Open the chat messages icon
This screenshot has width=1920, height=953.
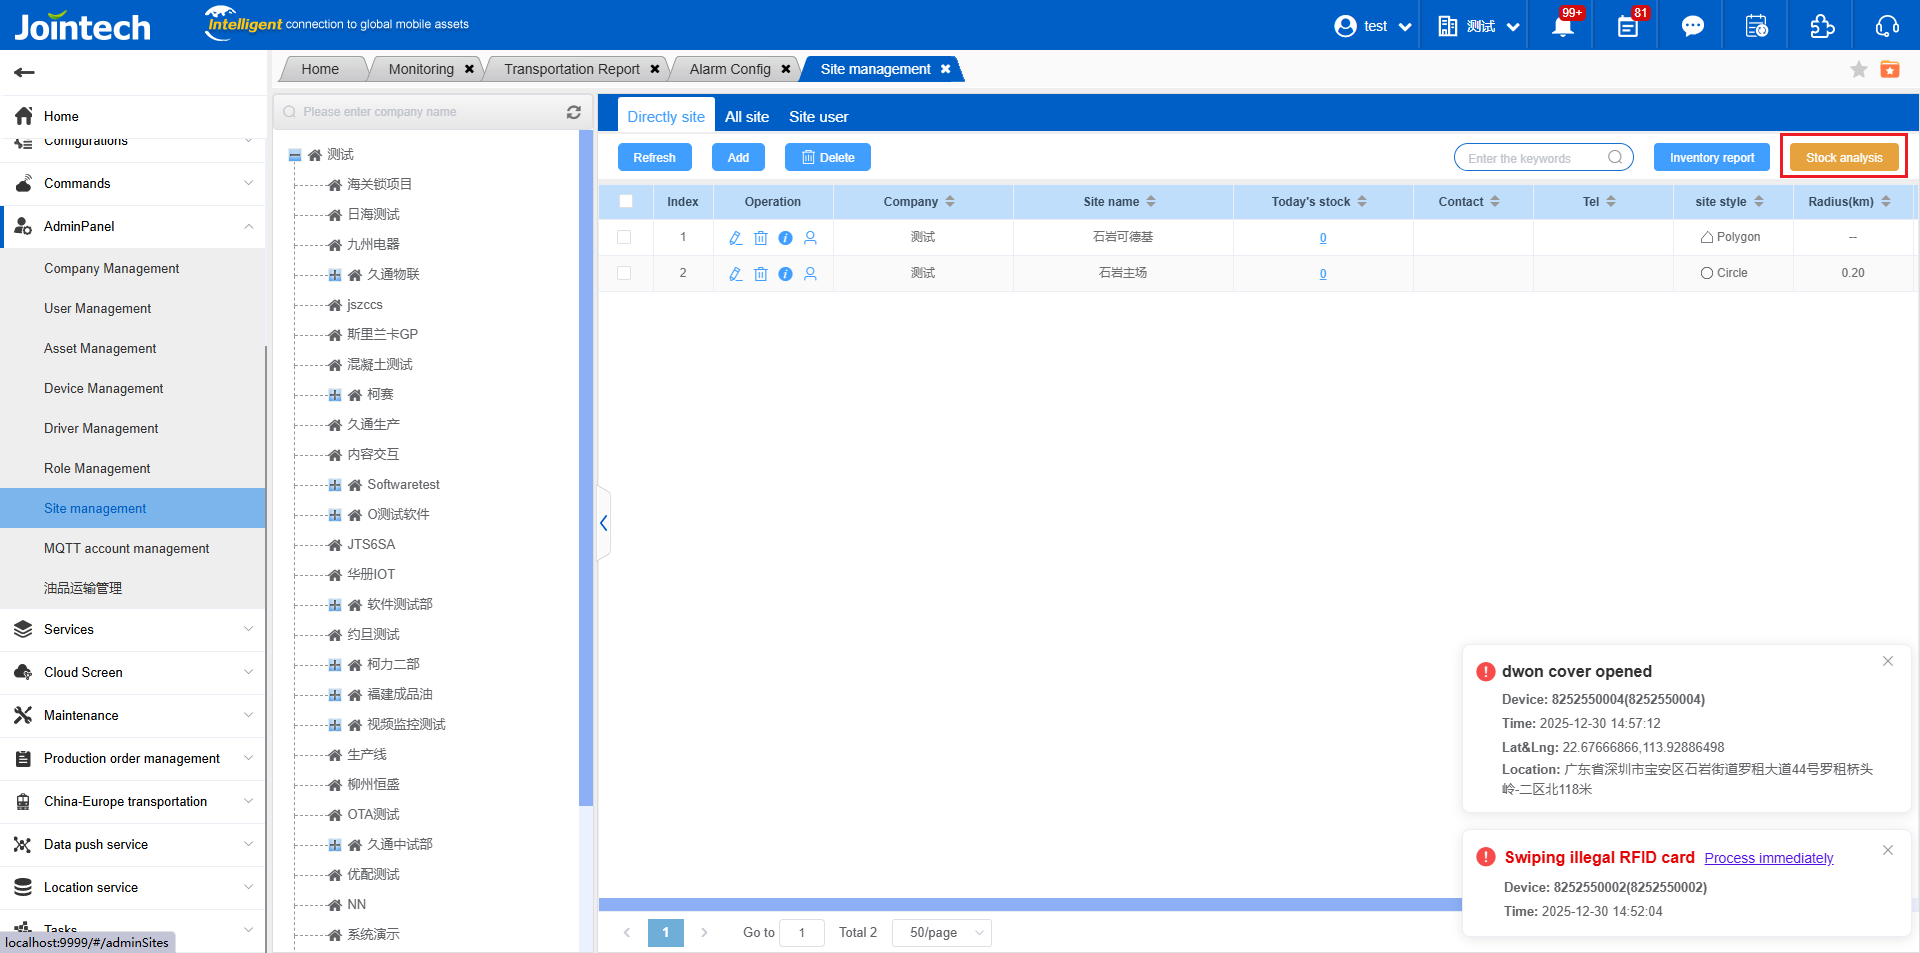click(1692, 26)
